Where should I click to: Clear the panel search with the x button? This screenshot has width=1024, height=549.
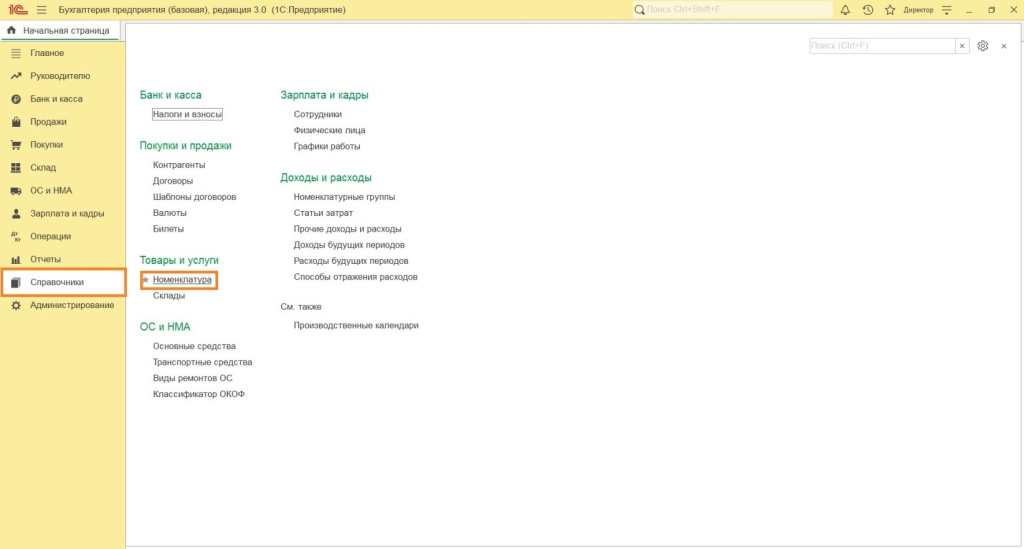point(962,46)
